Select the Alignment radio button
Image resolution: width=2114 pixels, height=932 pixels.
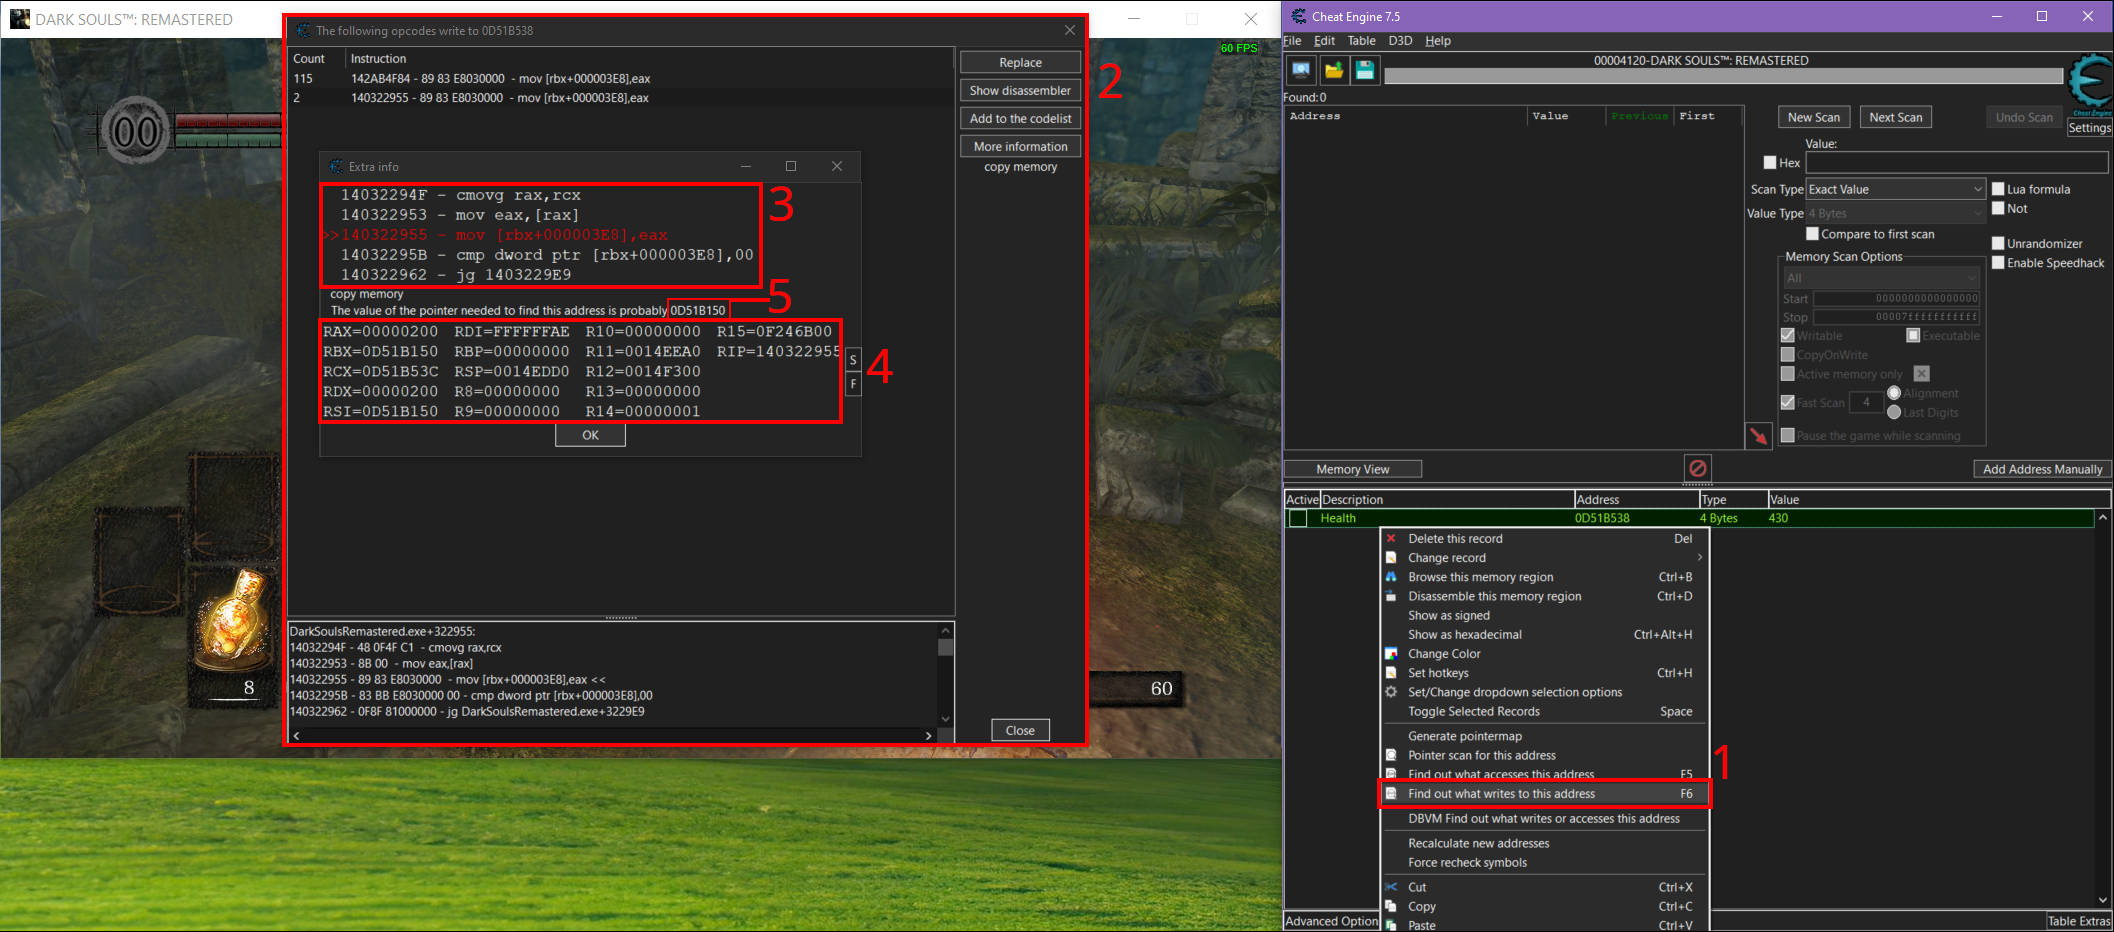click(1894, 393)
